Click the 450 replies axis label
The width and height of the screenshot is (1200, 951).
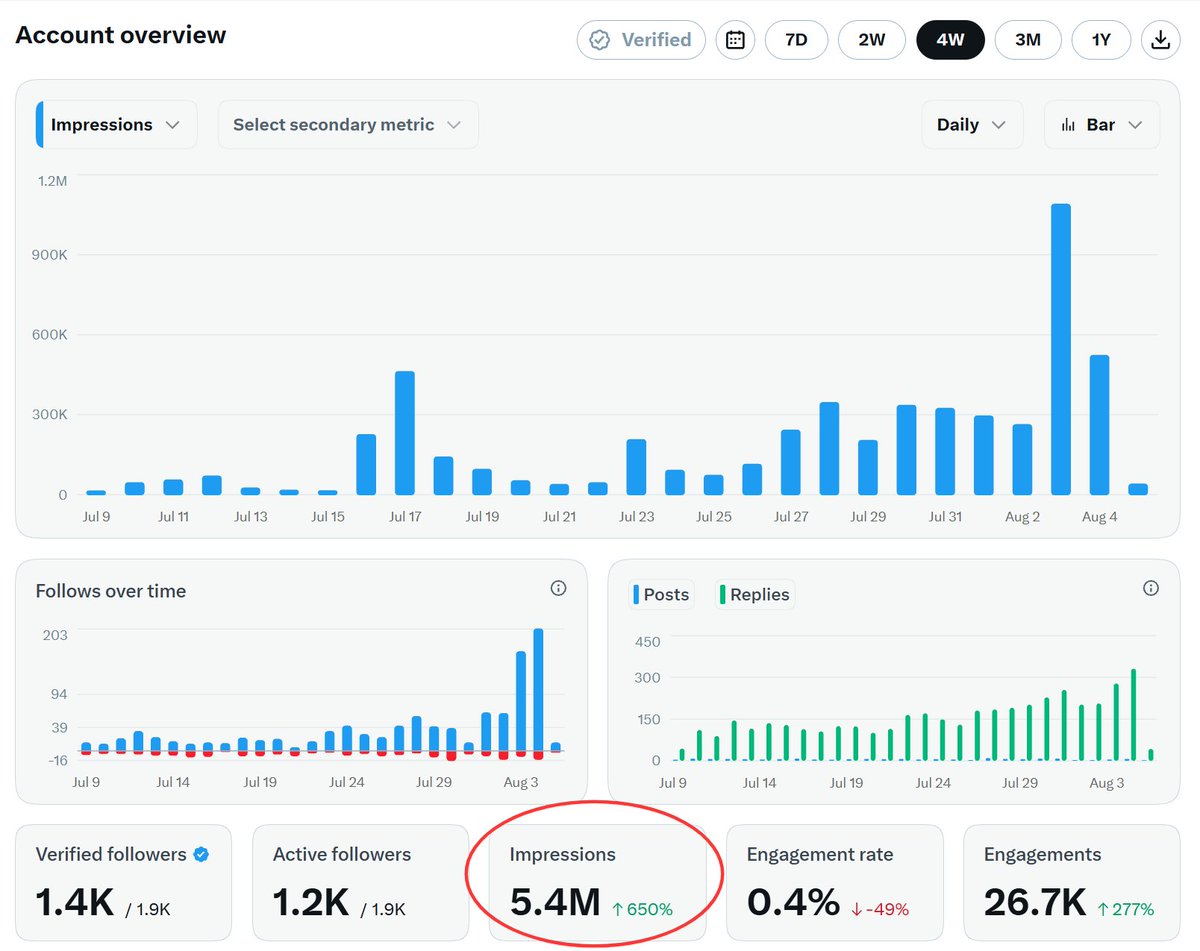pyautogui.click(x=648, y=642)
